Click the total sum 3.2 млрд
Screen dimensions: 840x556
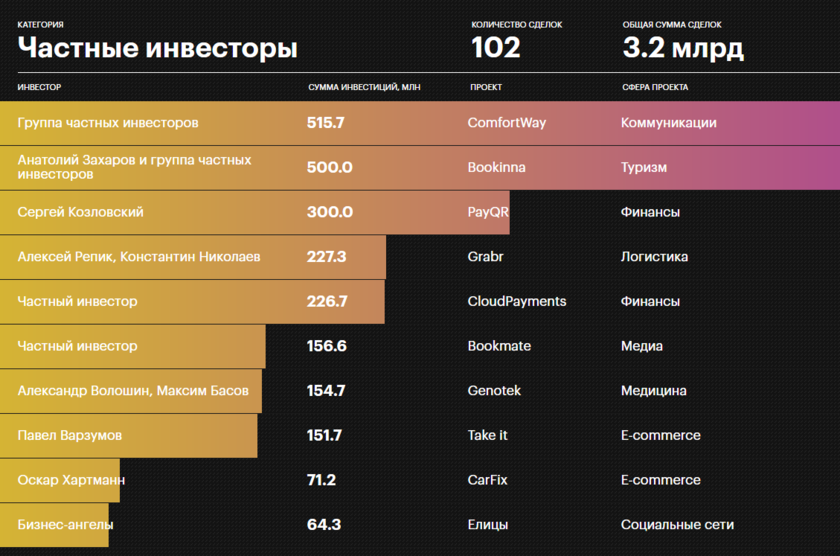[683, 47]
